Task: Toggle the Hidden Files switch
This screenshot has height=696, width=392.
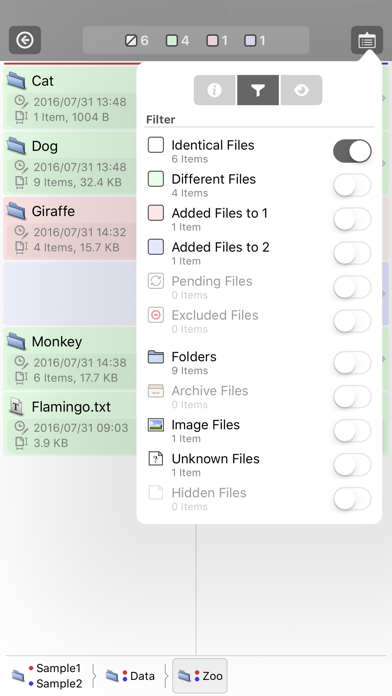Action: (x=352, y=499)
